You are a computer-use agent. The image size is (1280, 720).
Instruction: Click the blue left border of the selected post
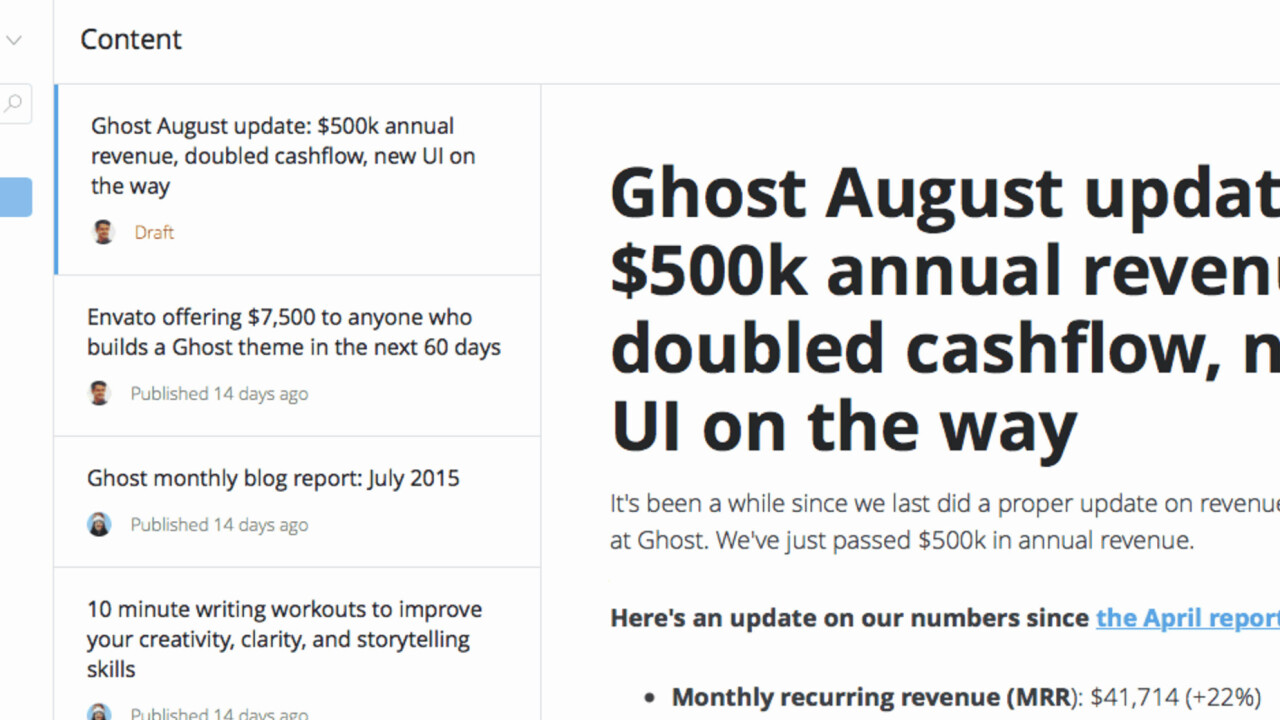coord(58,180)
